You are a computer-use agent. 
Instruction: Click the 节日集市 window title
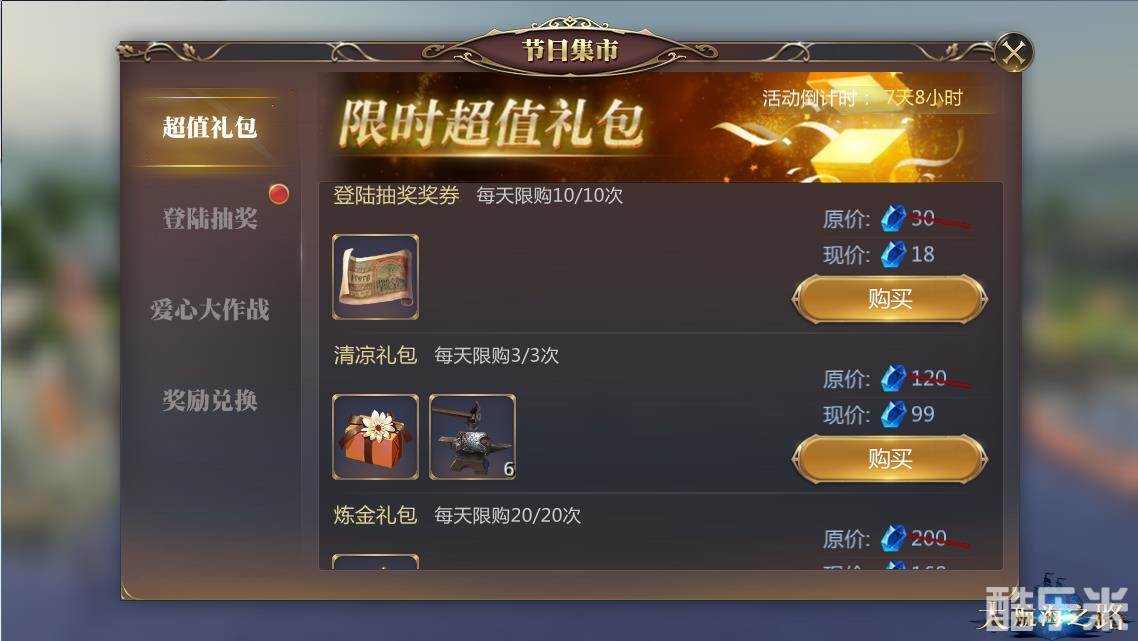[x=570, y=51]
